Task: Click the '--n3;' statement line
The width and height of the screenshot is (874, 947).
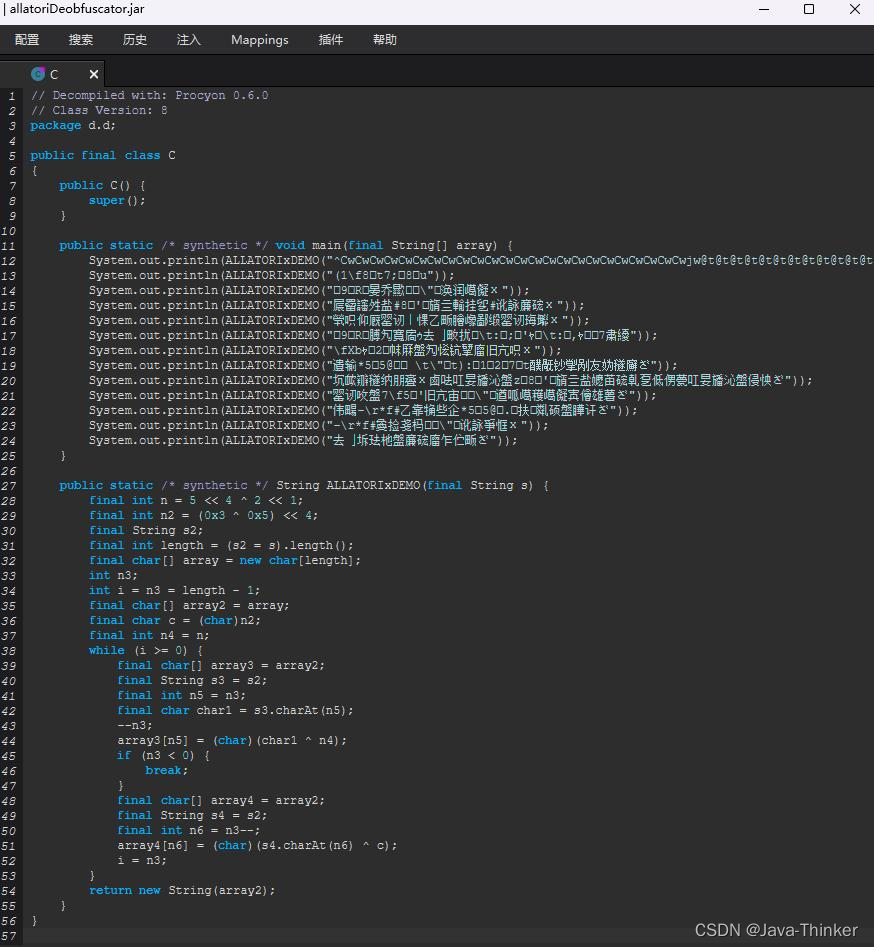Action: click(x=135, y=725)
